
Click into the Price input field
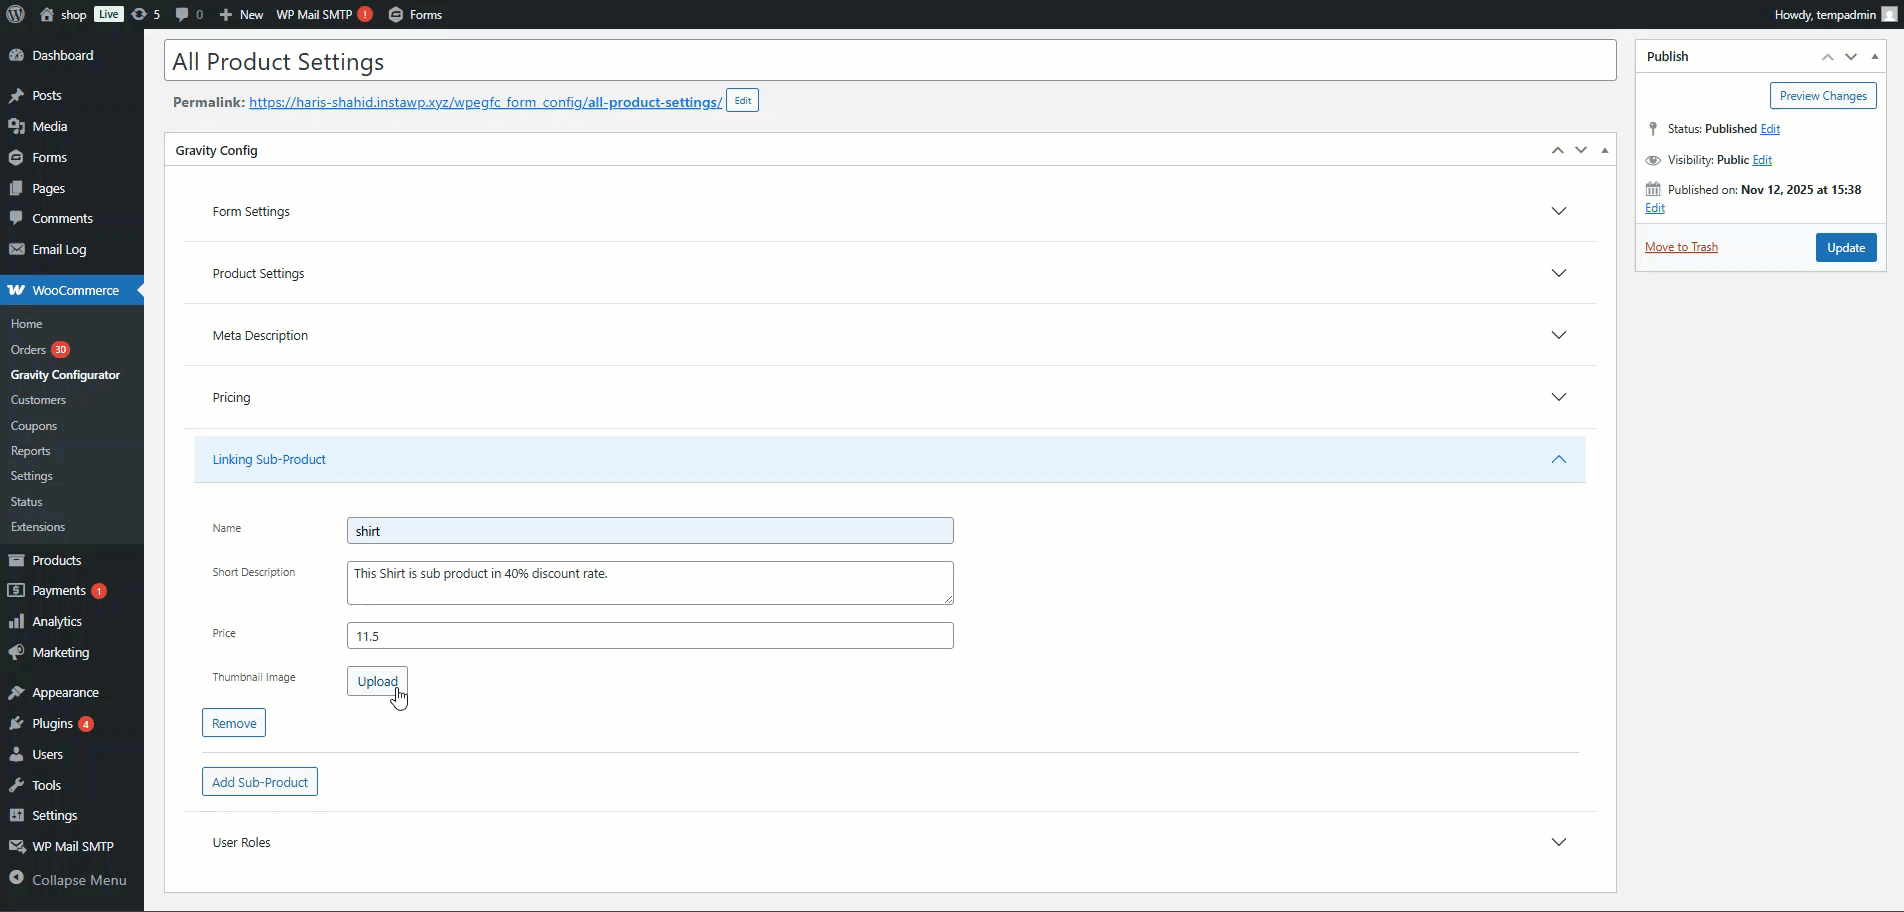pos(650,636)
